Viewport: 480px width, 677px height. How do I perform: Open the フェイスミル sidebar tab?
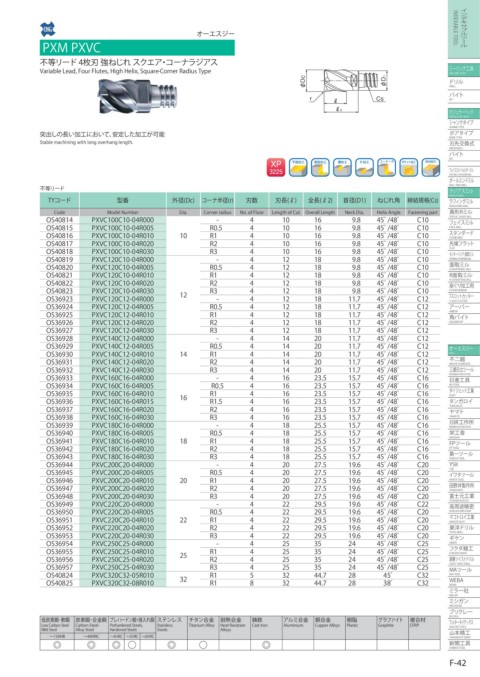coord(464,223)
